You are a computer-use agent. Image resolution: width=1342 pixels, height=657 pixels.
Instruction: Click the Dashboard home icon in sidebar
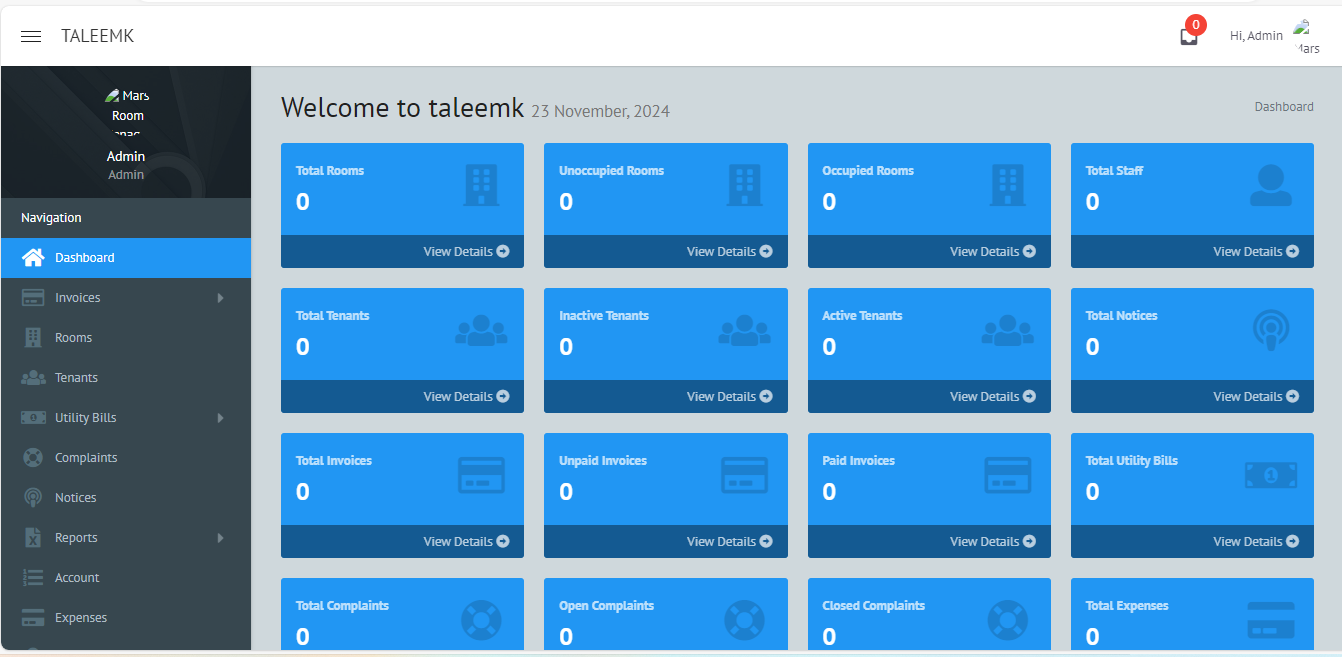33,258
